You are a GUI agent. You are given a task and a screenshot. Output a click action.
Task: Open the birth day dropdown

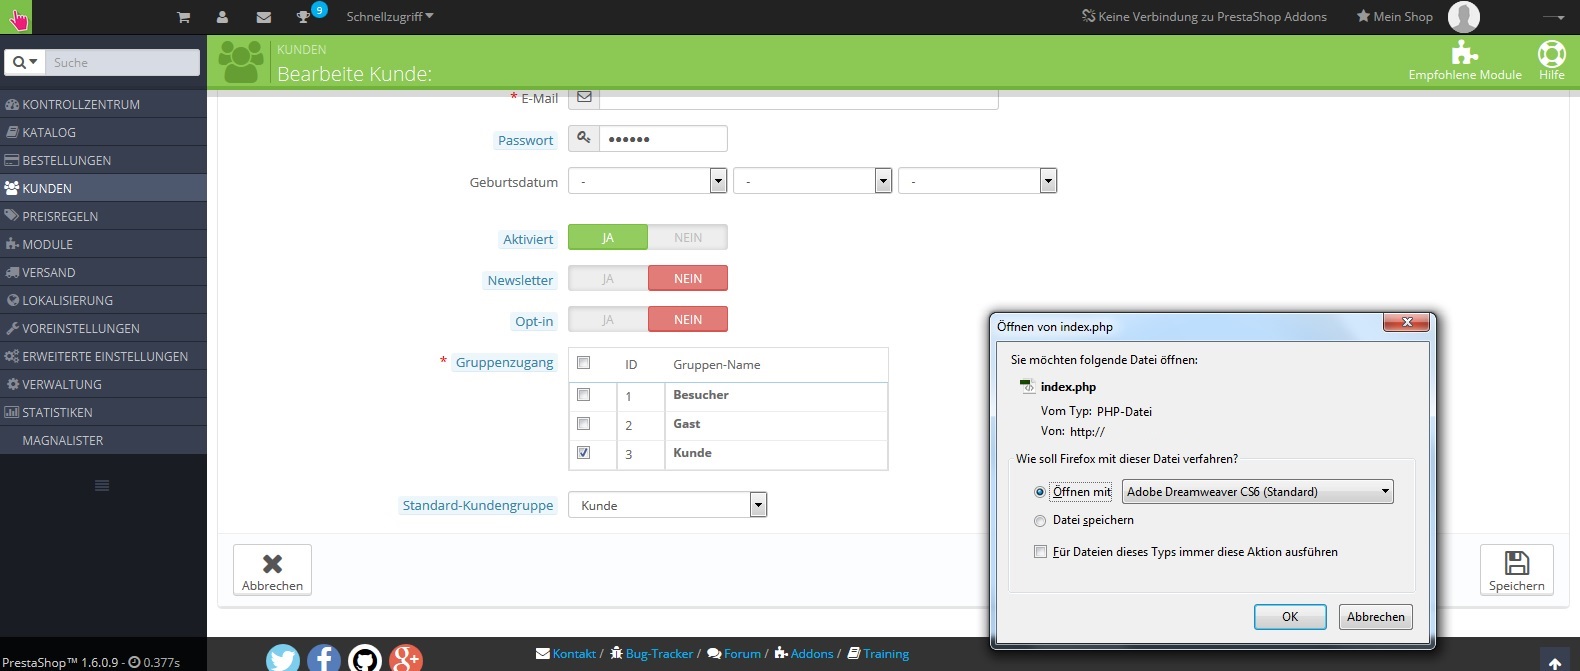[647, 180]
